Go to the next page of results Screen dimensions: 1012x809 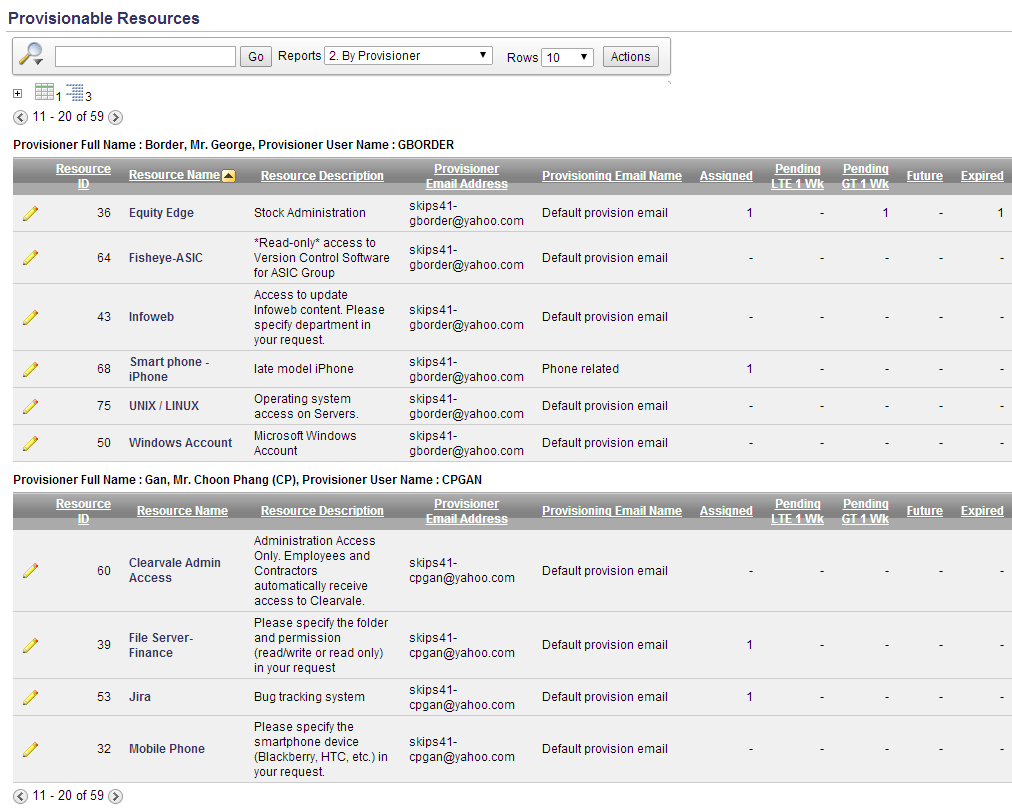(x=115, y=117)
